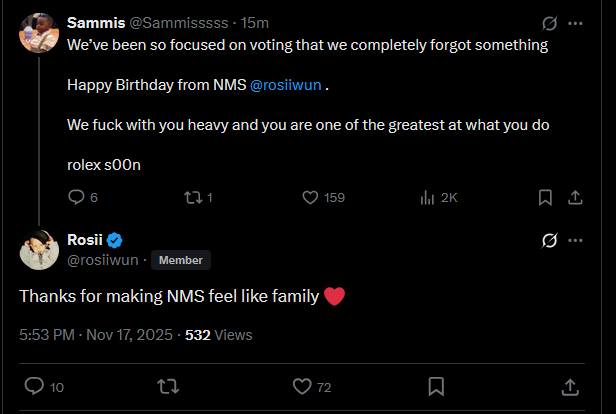
Task: Like Rosii's reply with 72 likes
Action: (x=302, y=386)
